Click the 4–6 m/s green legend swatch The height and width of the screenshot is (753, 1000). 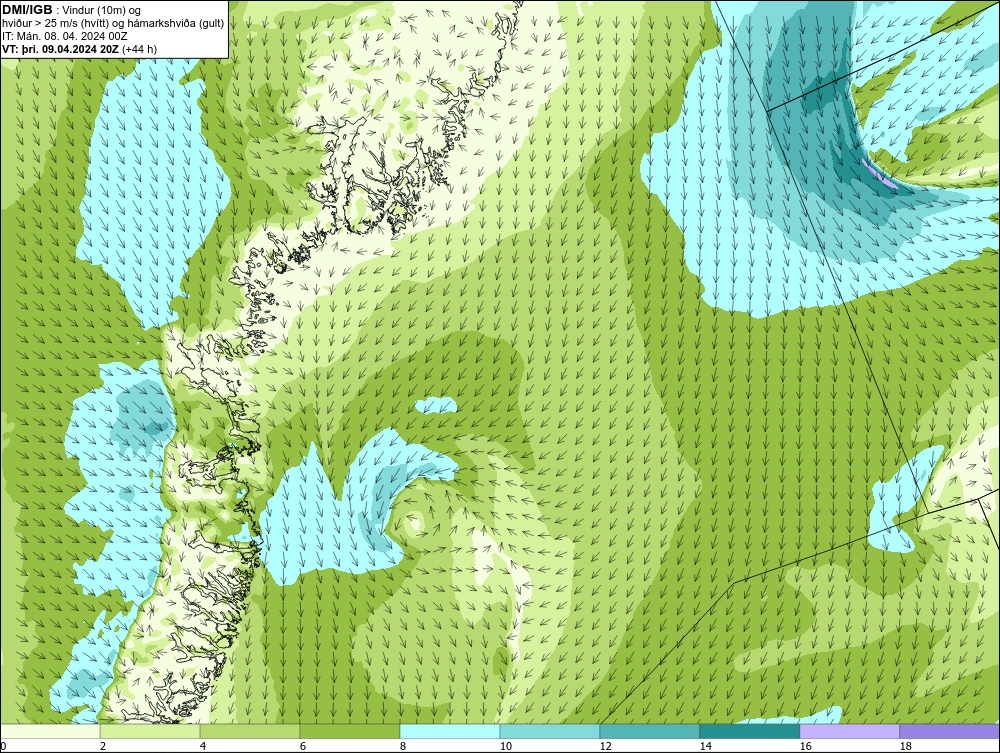coord(250,731)
